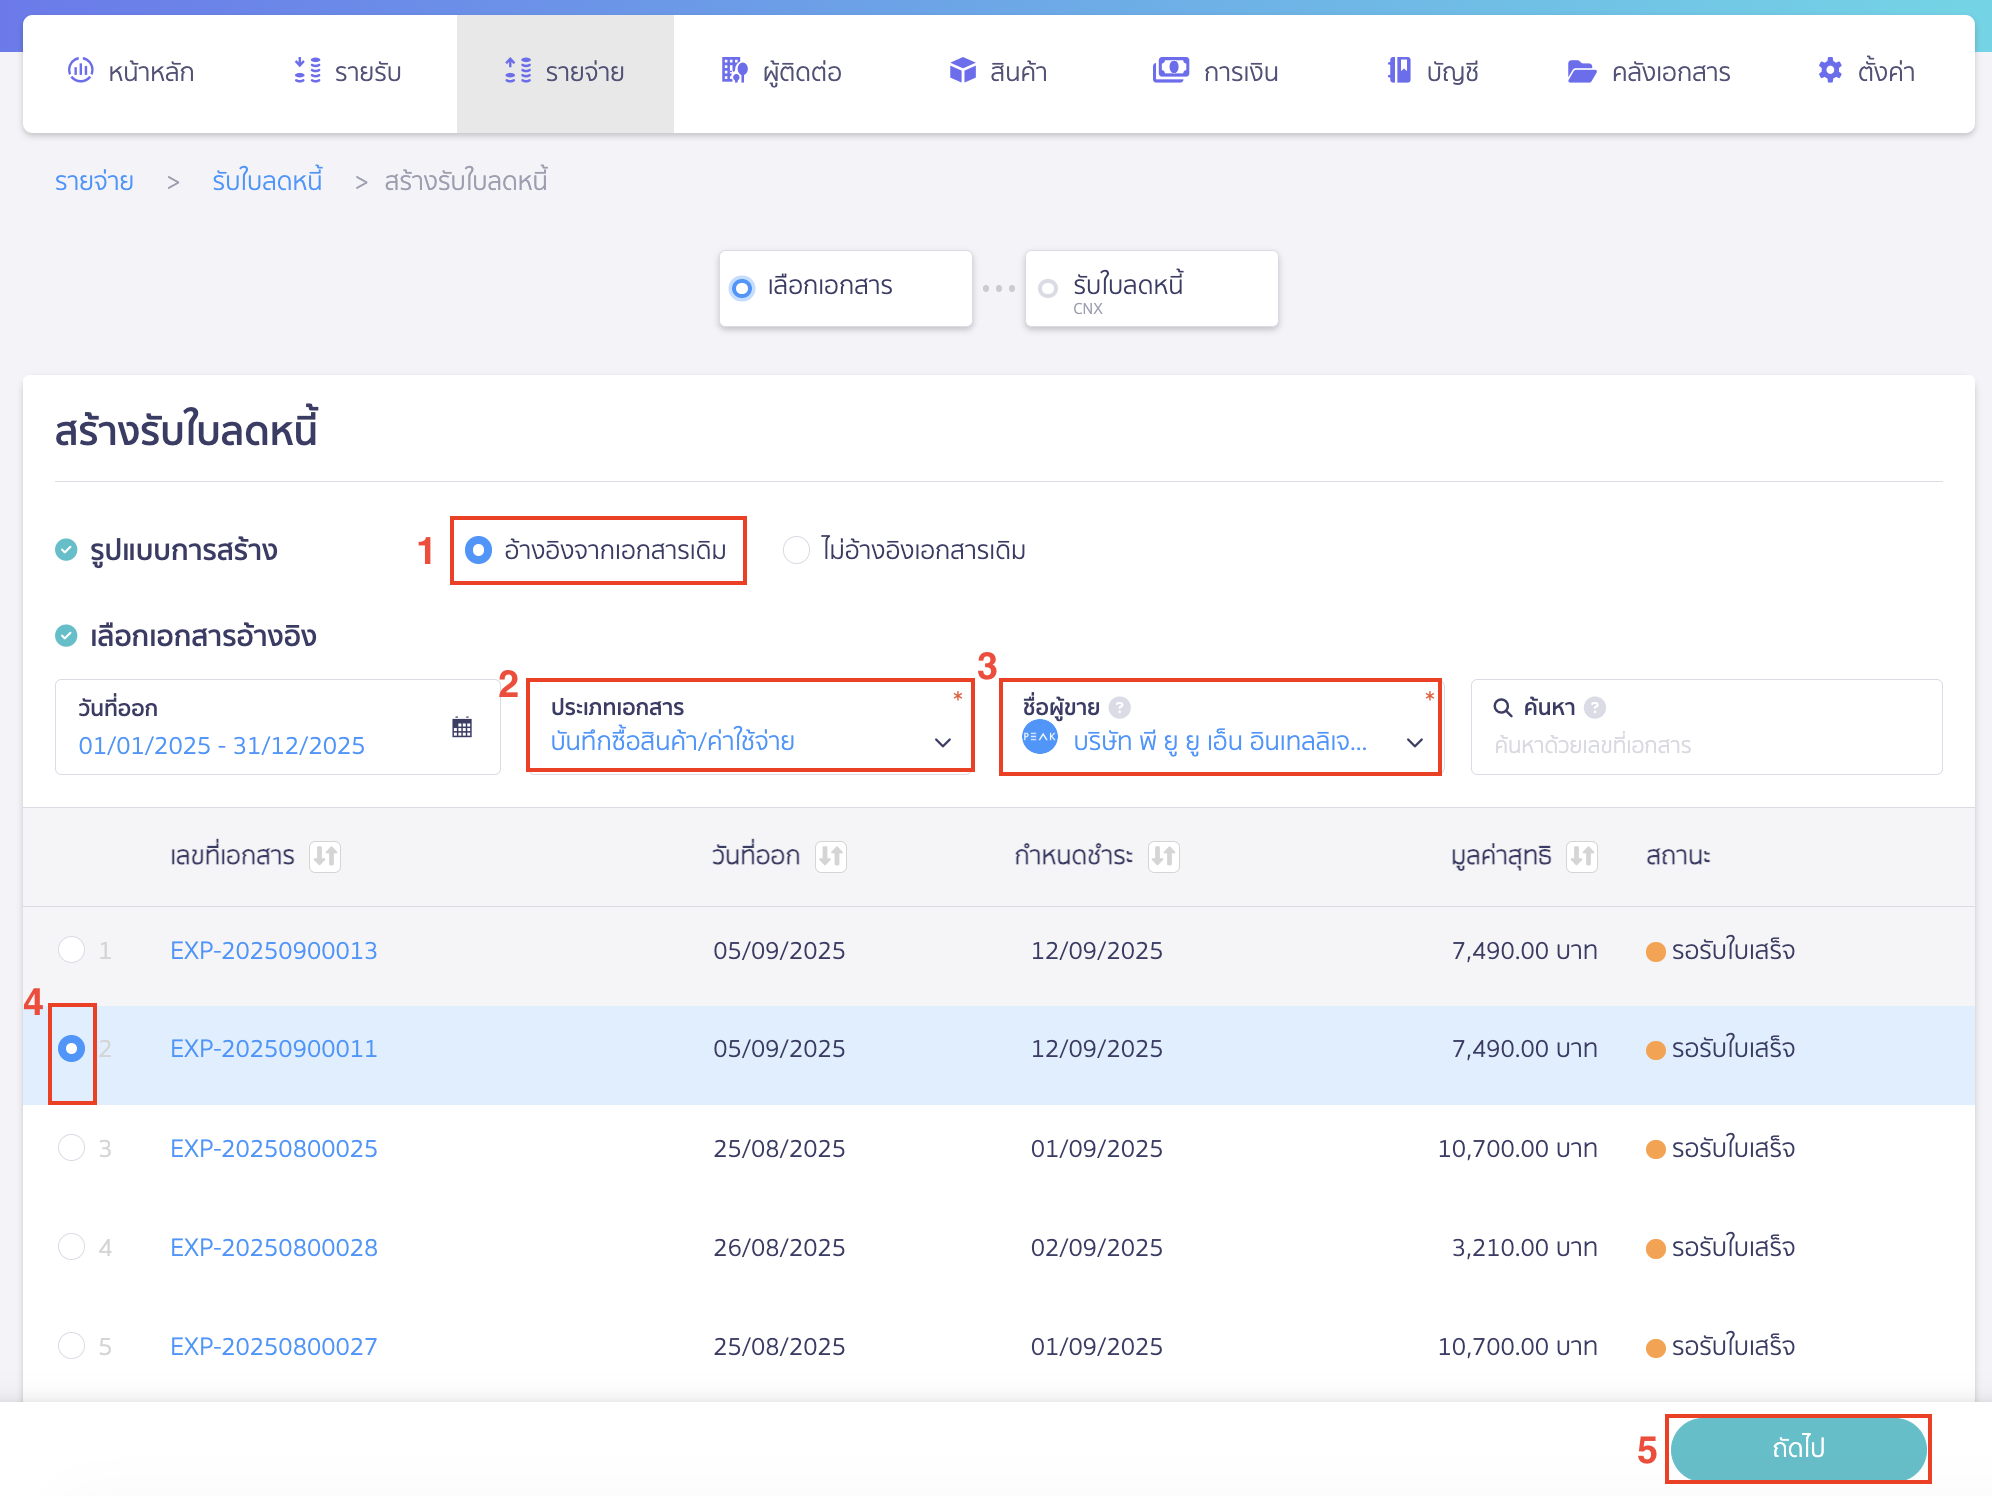Choose radio button for EXP-20250800025

tap(72, 1147)
